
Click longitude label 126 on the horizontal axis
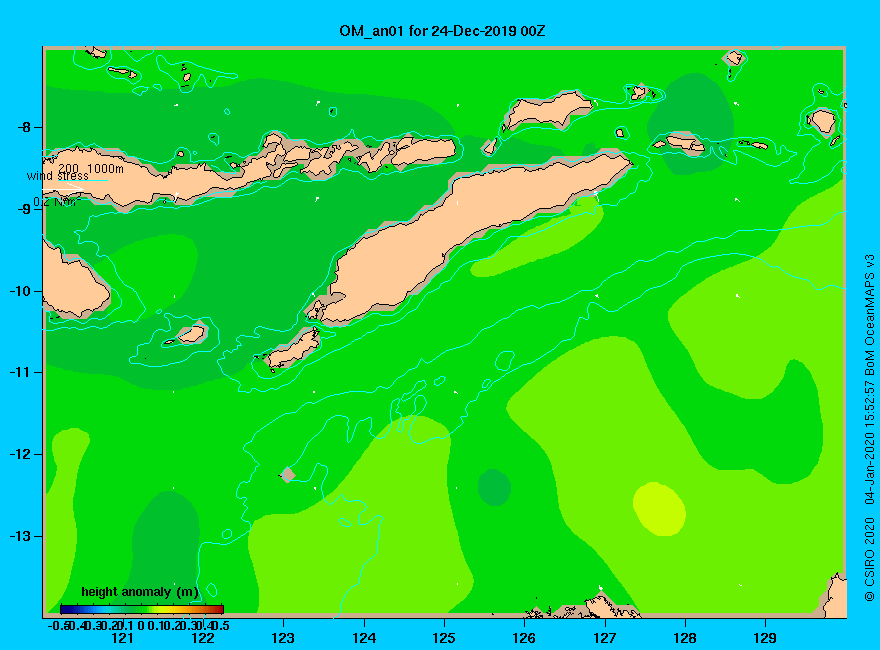tap(525, 638)
